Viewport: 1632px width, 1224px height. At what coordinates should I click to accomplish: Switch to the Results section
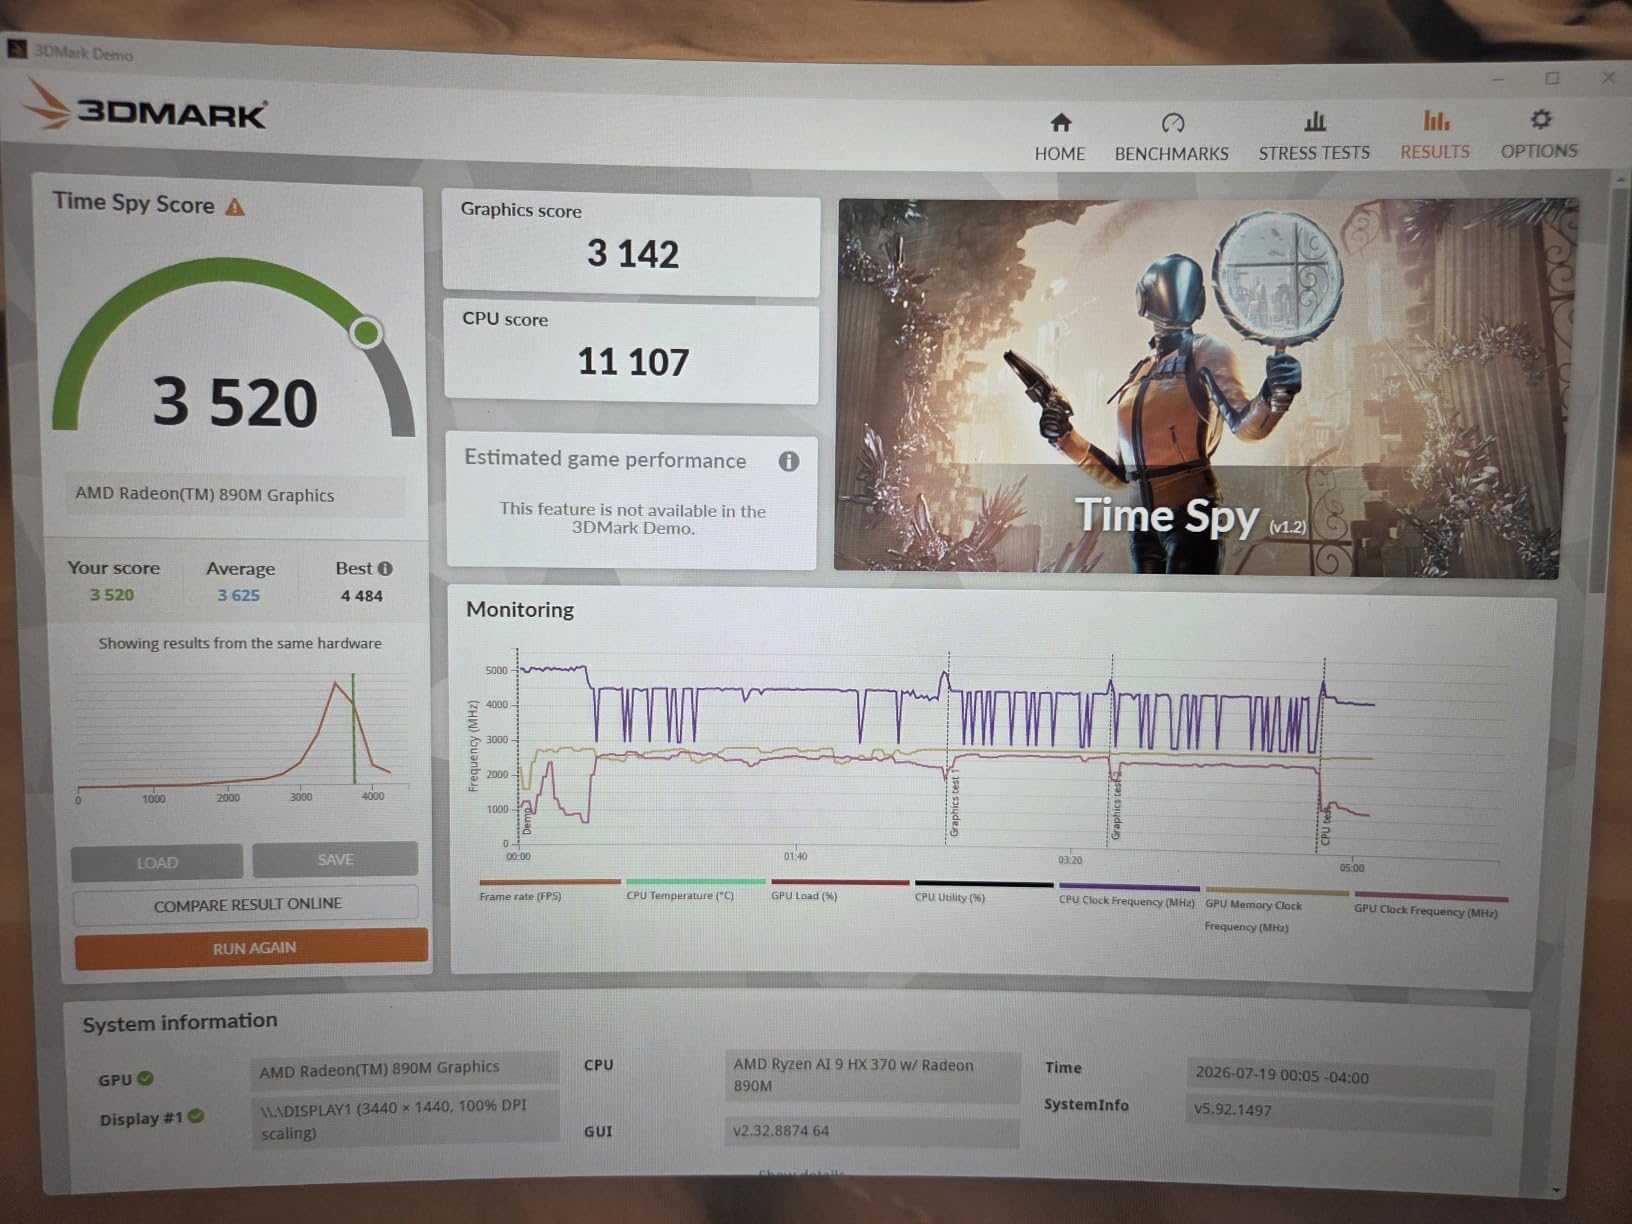point(1435,135)
